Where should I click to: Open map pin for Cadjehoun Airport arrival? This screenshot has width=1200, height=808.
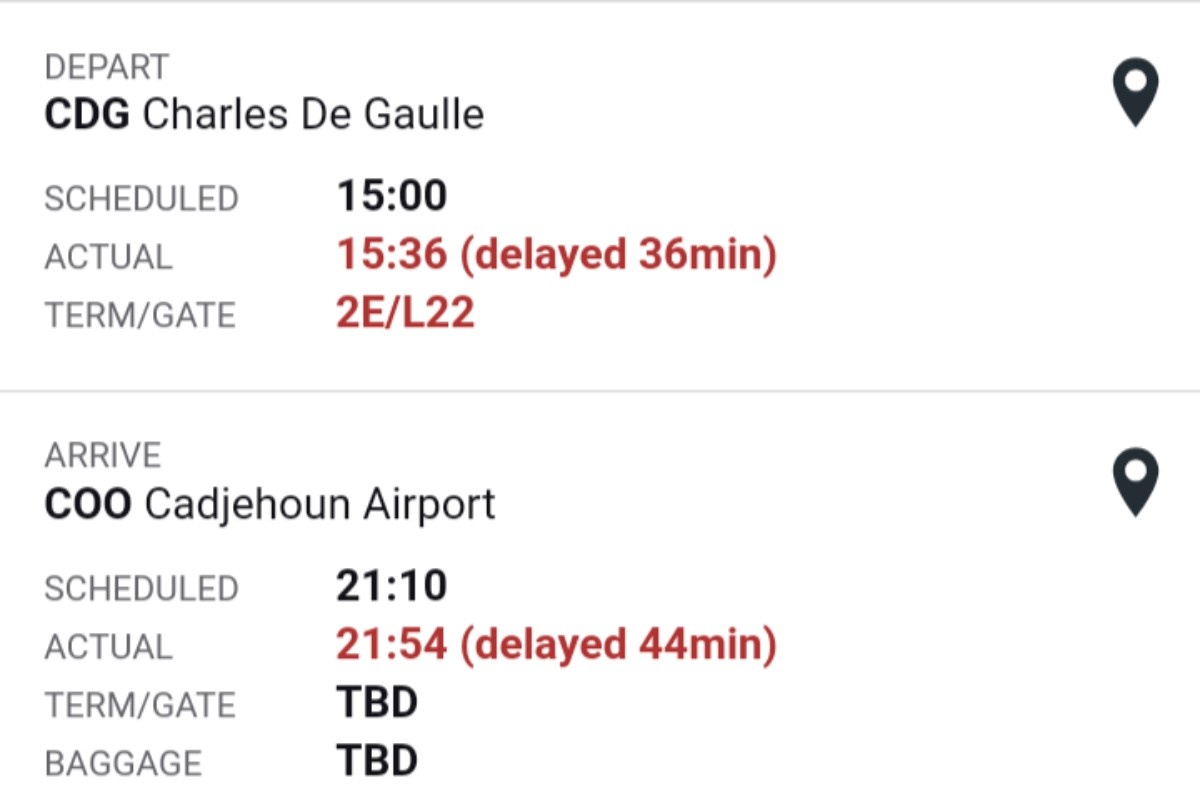pos(1135,481)
